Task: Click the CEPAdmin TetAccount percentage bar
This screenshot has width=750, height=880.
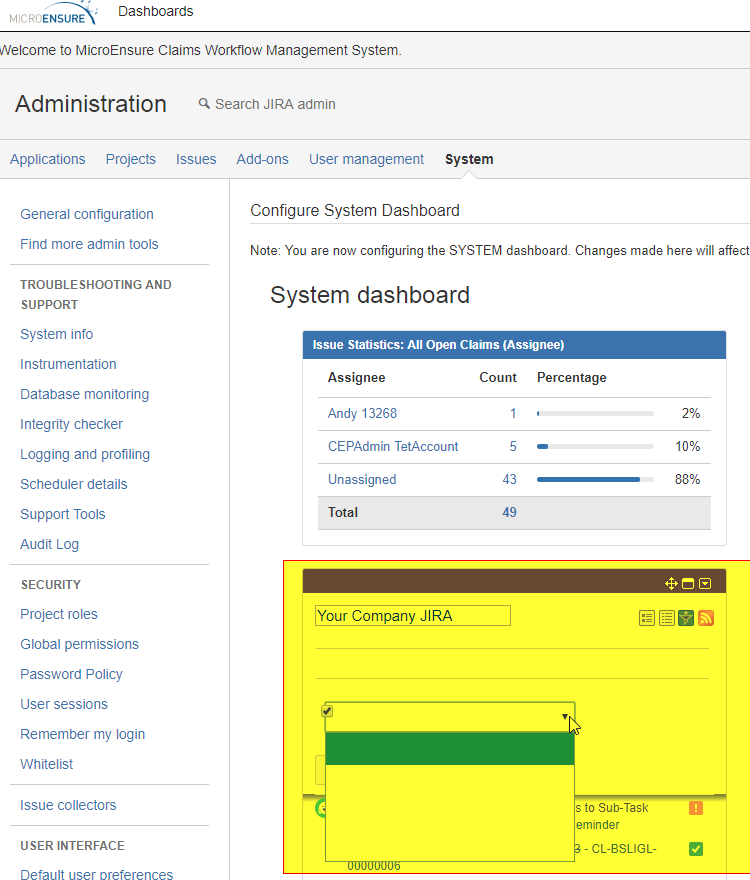Action: point(595,447)
